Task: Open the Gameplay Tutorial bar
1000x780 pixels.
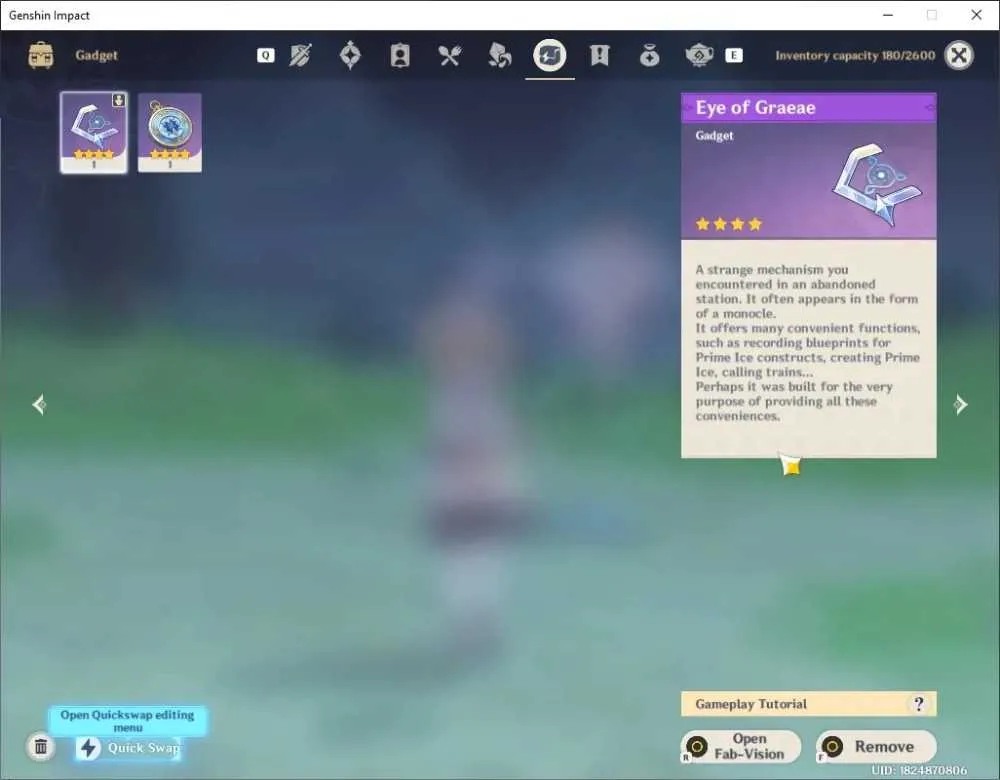Action: [x=809, y=704]
